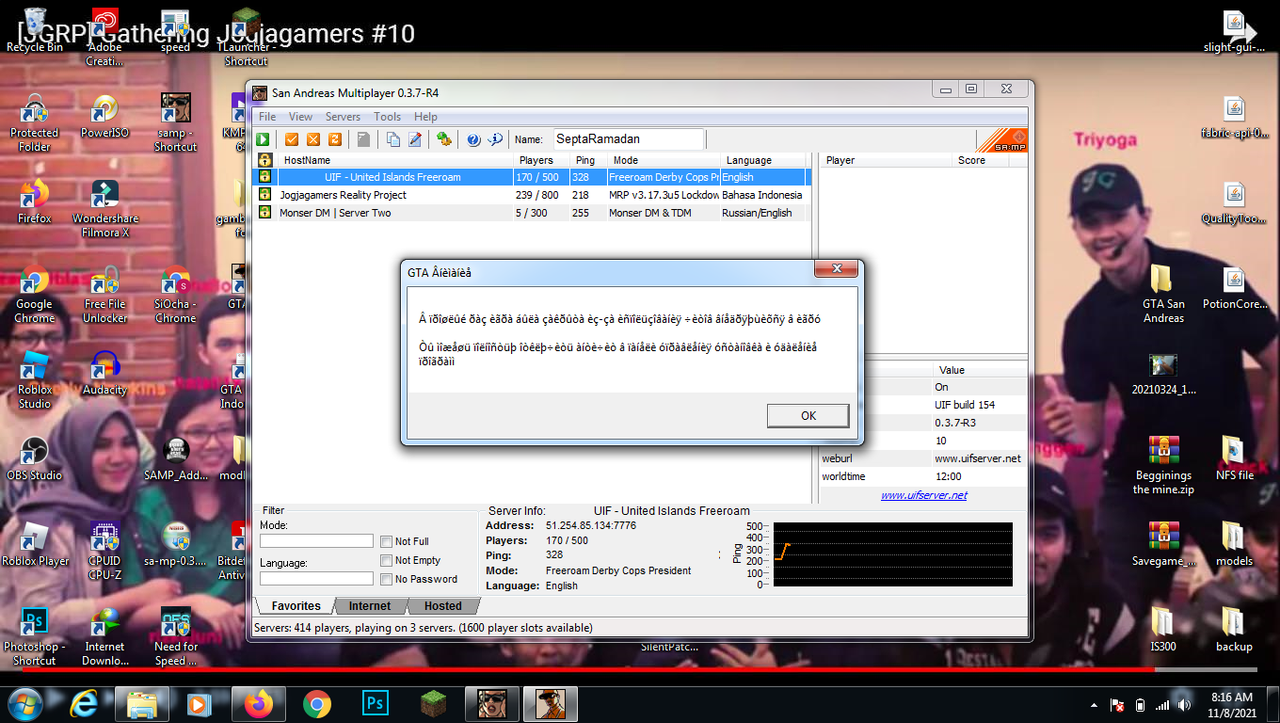The image size is (1280, 723).
Task: Click lock icon of Jogjagamers Reality Project row
Action: tap(265, 195)
